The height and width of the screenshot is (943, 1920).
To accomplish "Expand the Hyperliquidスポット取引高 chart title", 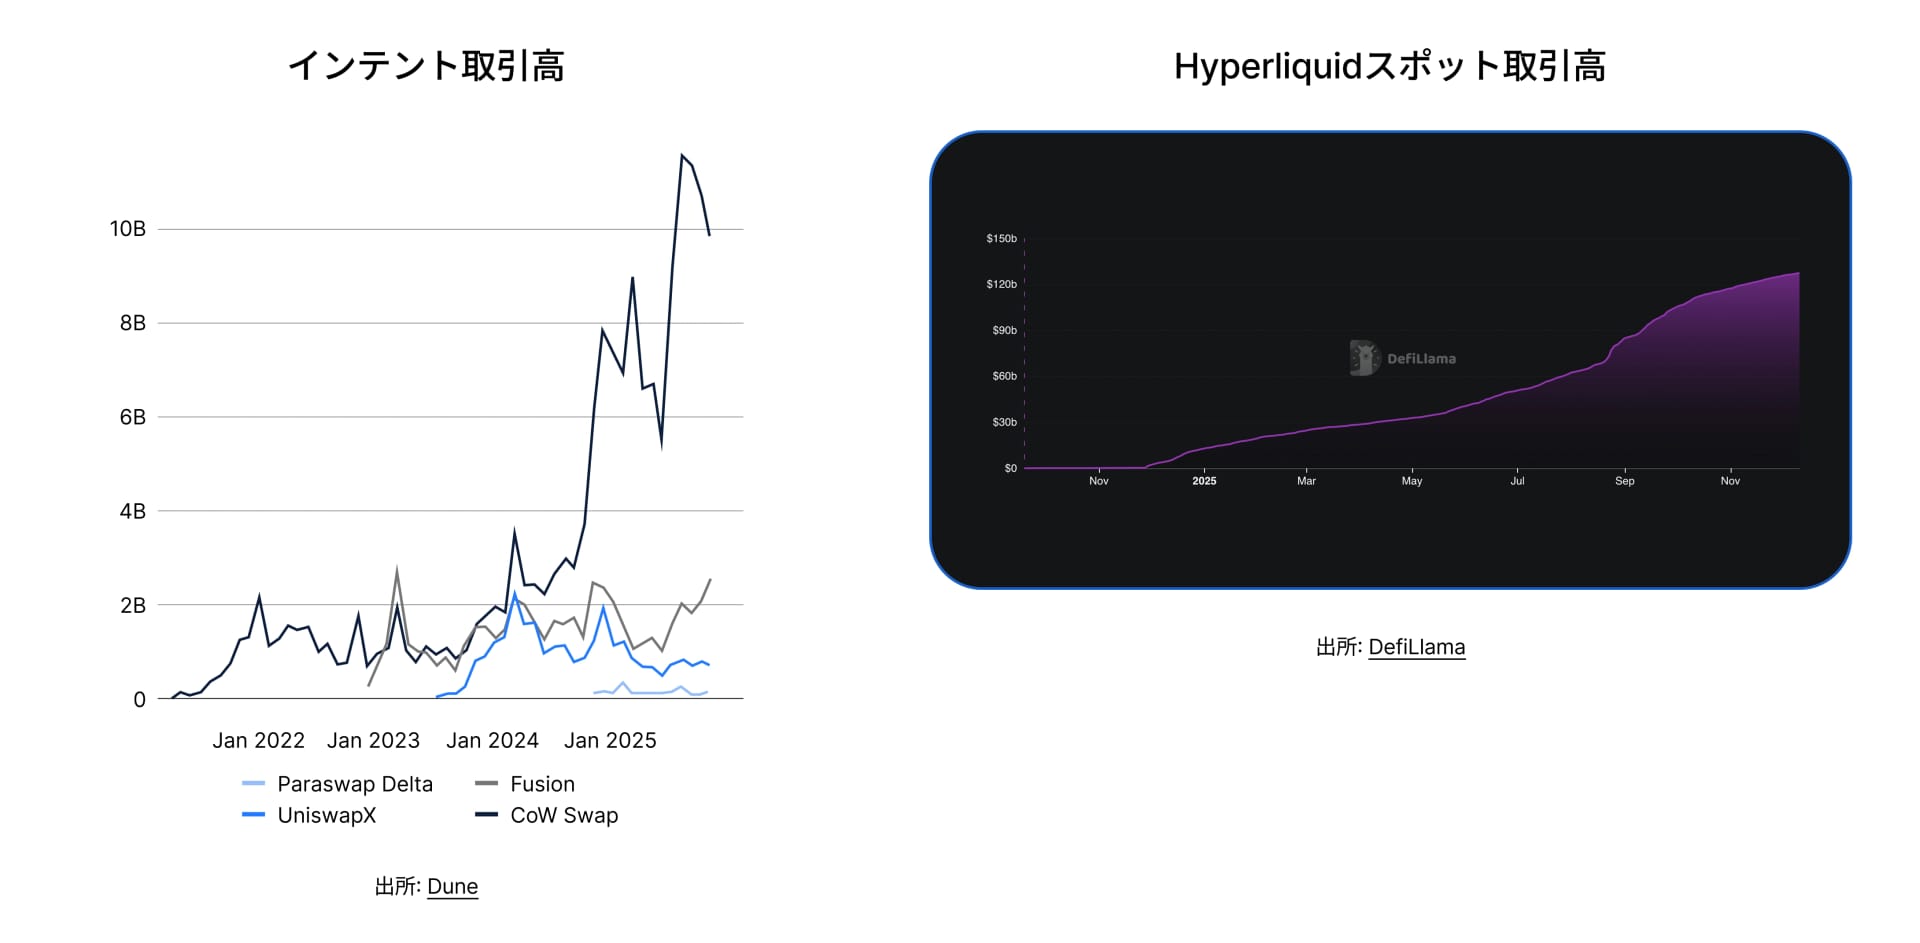I will point(1392,66).
